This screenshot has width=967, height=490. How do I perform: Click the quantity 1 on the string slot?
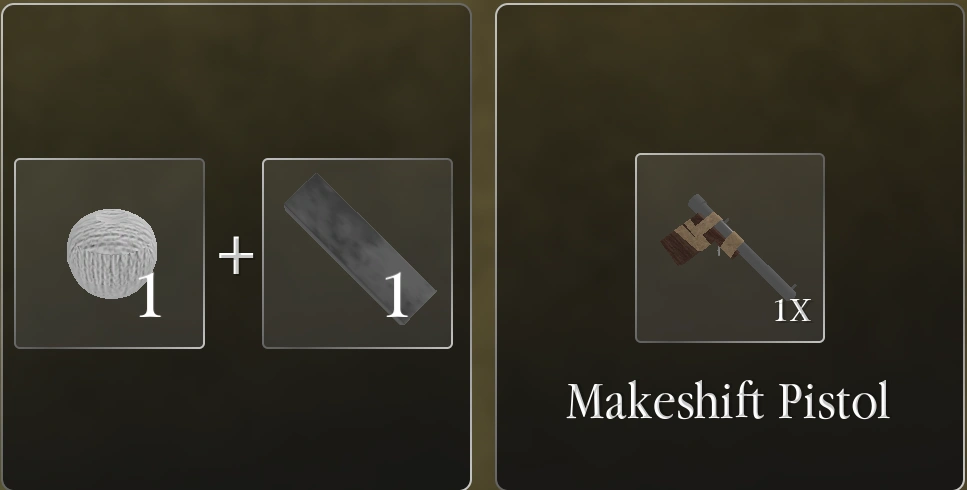pyautogui.click(x=150, y=296)
